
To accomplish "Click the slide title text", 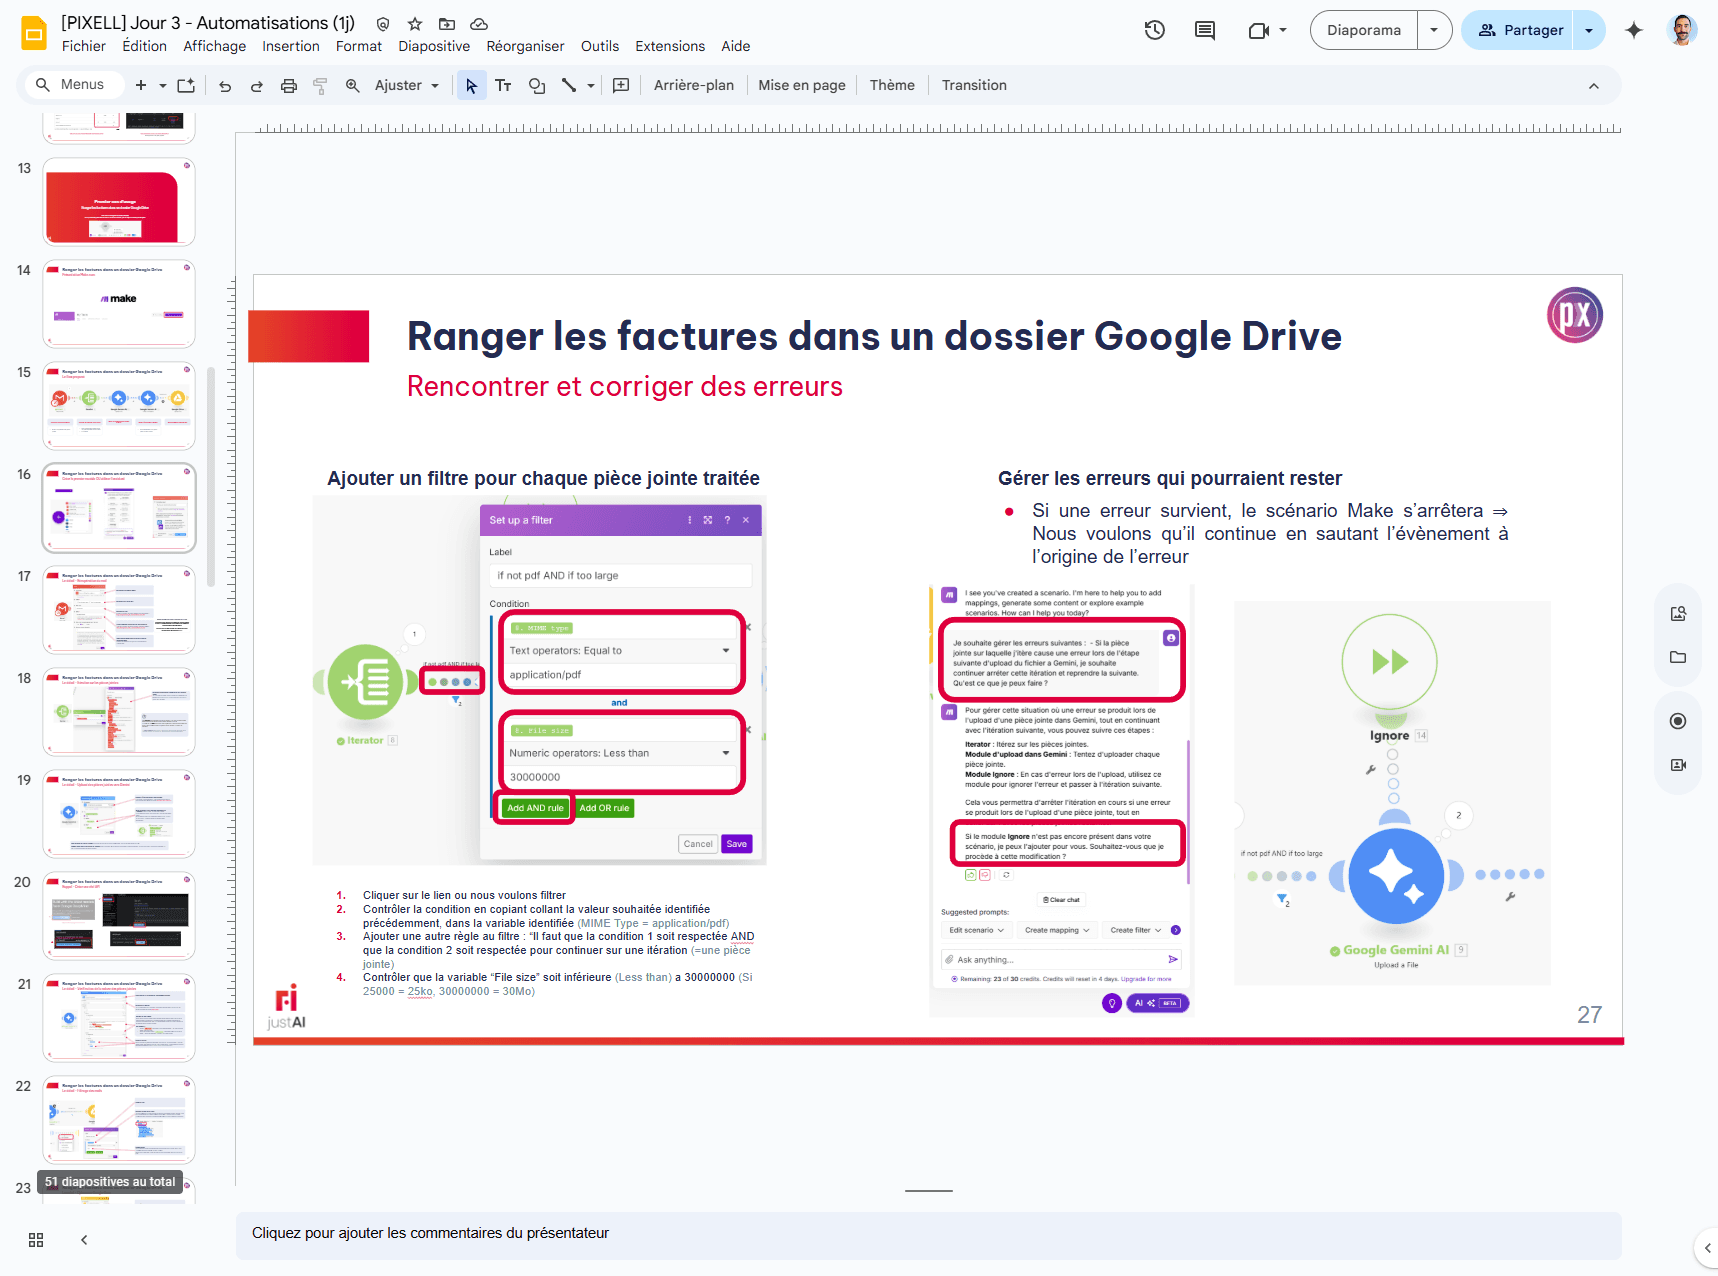I will [x=874, y=337].
